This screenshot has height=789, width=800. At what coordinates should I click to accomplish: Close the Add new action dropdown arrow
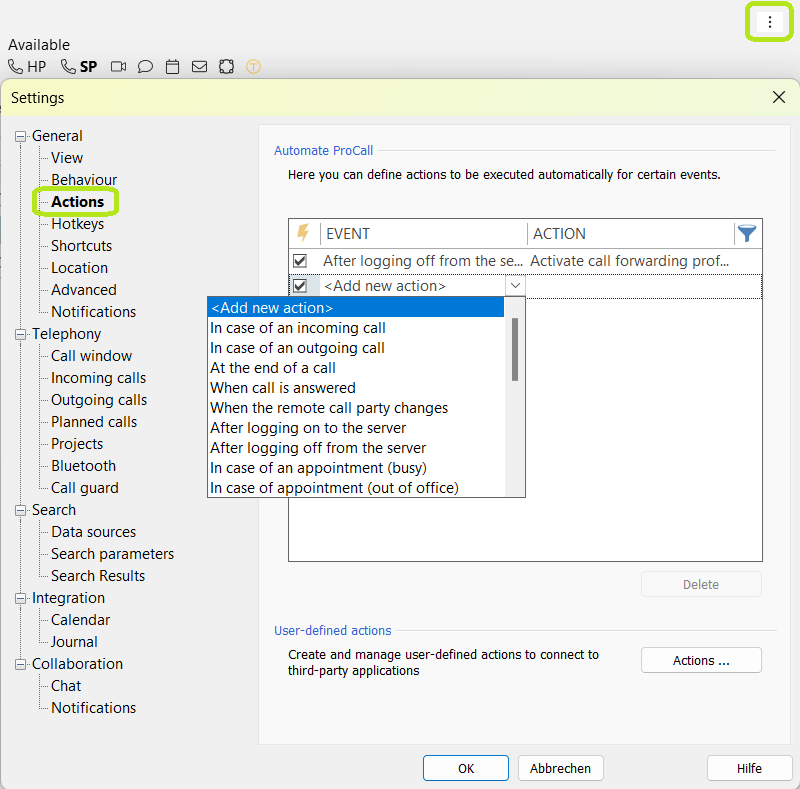tap(515, 286)
